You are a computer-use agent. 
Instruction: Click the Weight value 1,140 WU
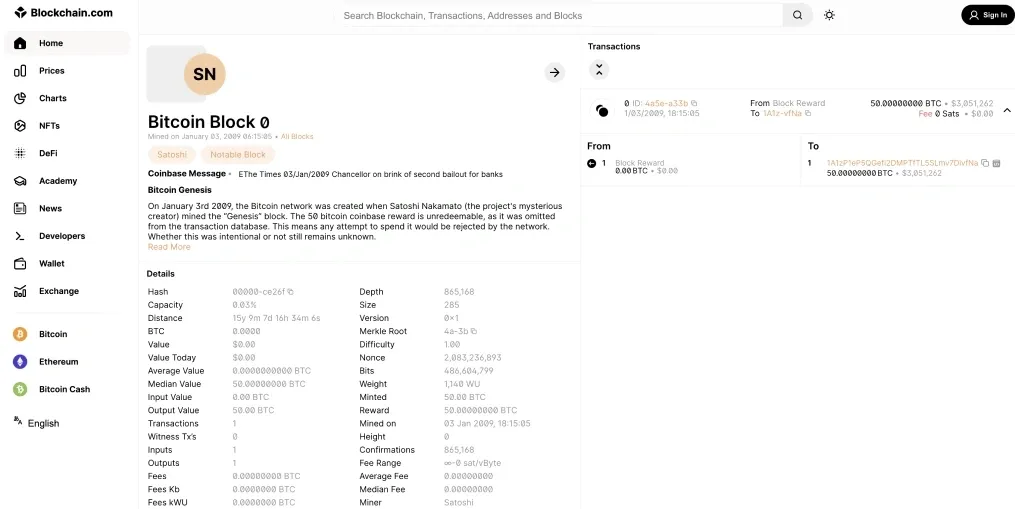coord(464,384)
